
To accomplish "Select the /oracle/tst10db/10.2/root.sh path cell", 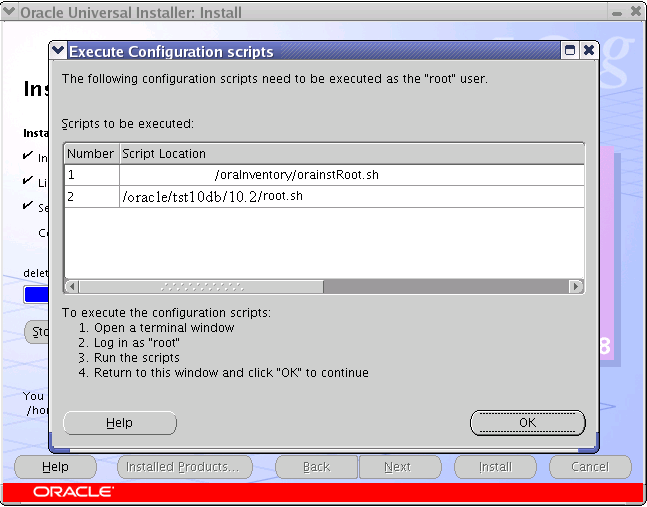I will coord(352,196).
